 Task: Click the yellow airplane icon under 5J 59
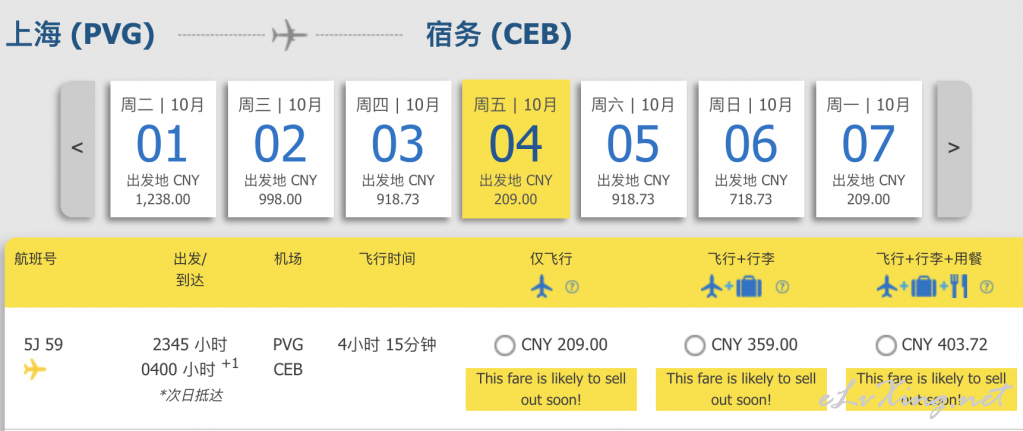tap(35, 370)
